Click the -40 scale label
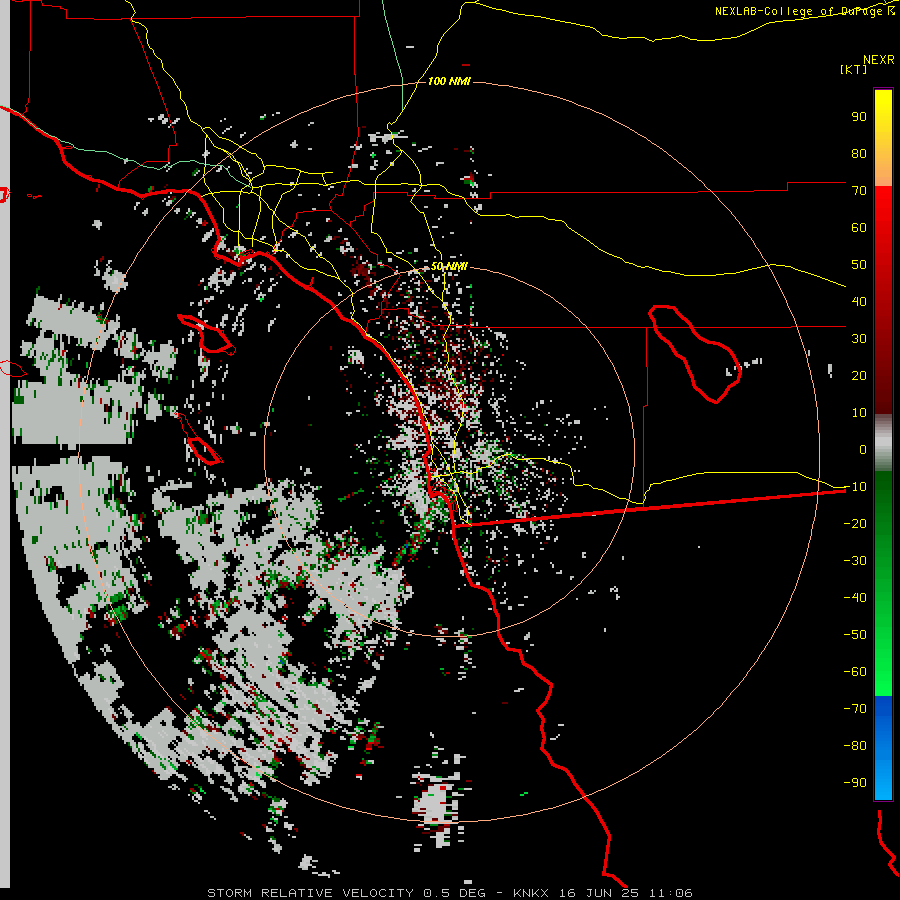The image size is (900, 900). (855, 598)
